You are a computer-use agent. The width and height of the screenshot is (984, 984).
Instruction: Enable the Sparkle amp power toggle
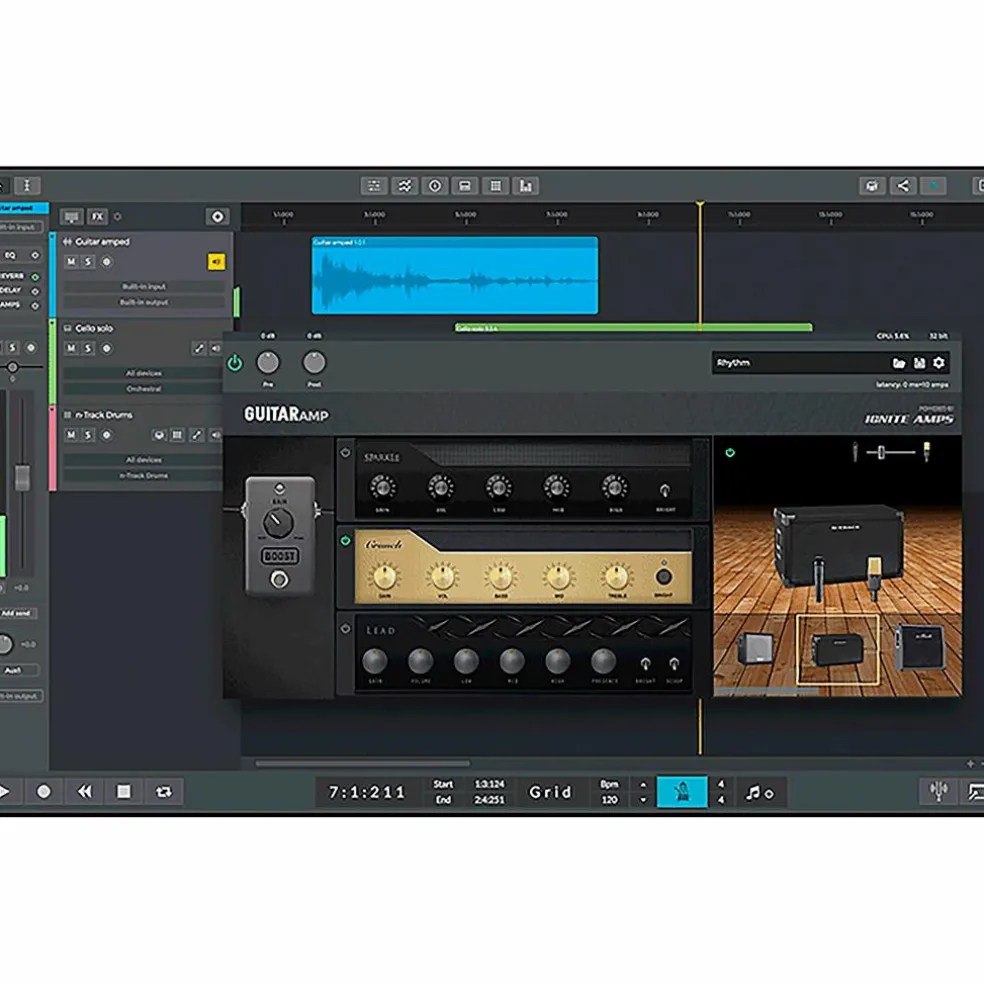[345, 452]
